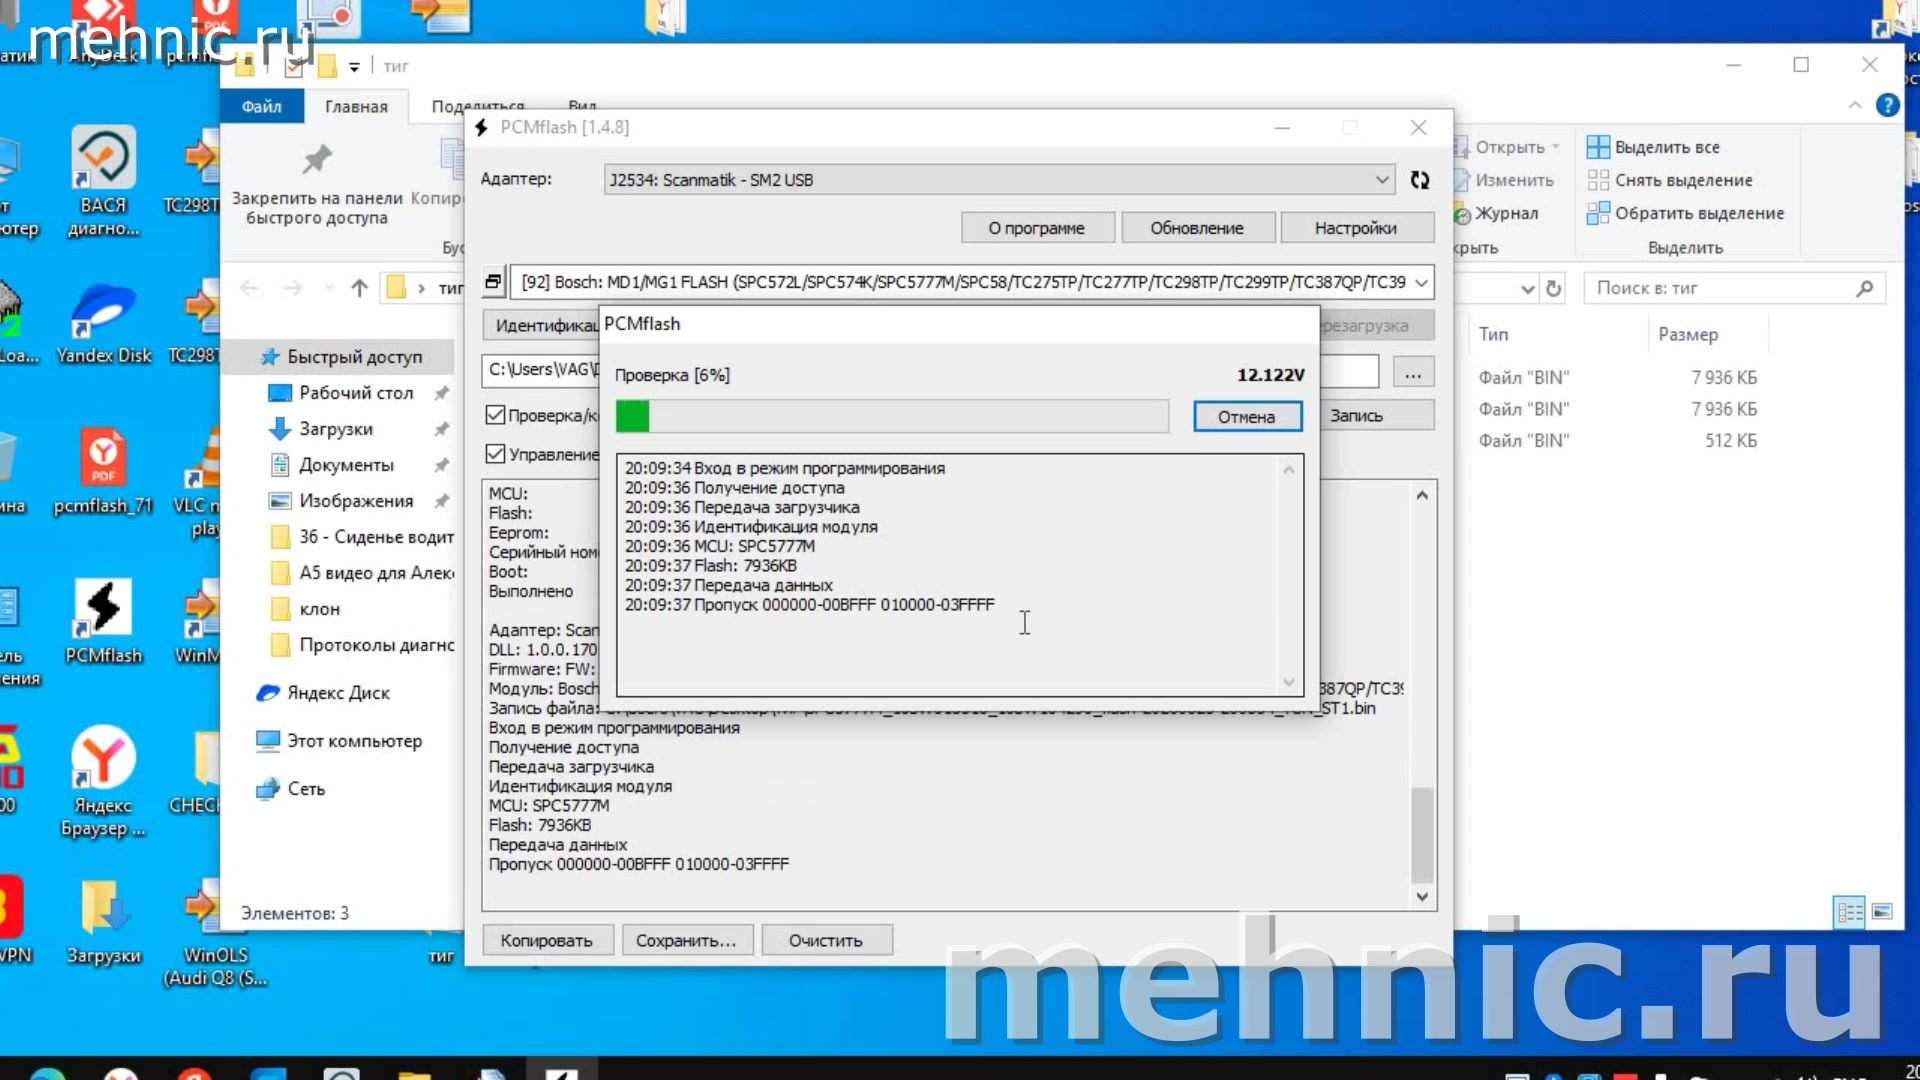
Task: Click the search magnifier in Explorer
Action: pos(1864,288)
